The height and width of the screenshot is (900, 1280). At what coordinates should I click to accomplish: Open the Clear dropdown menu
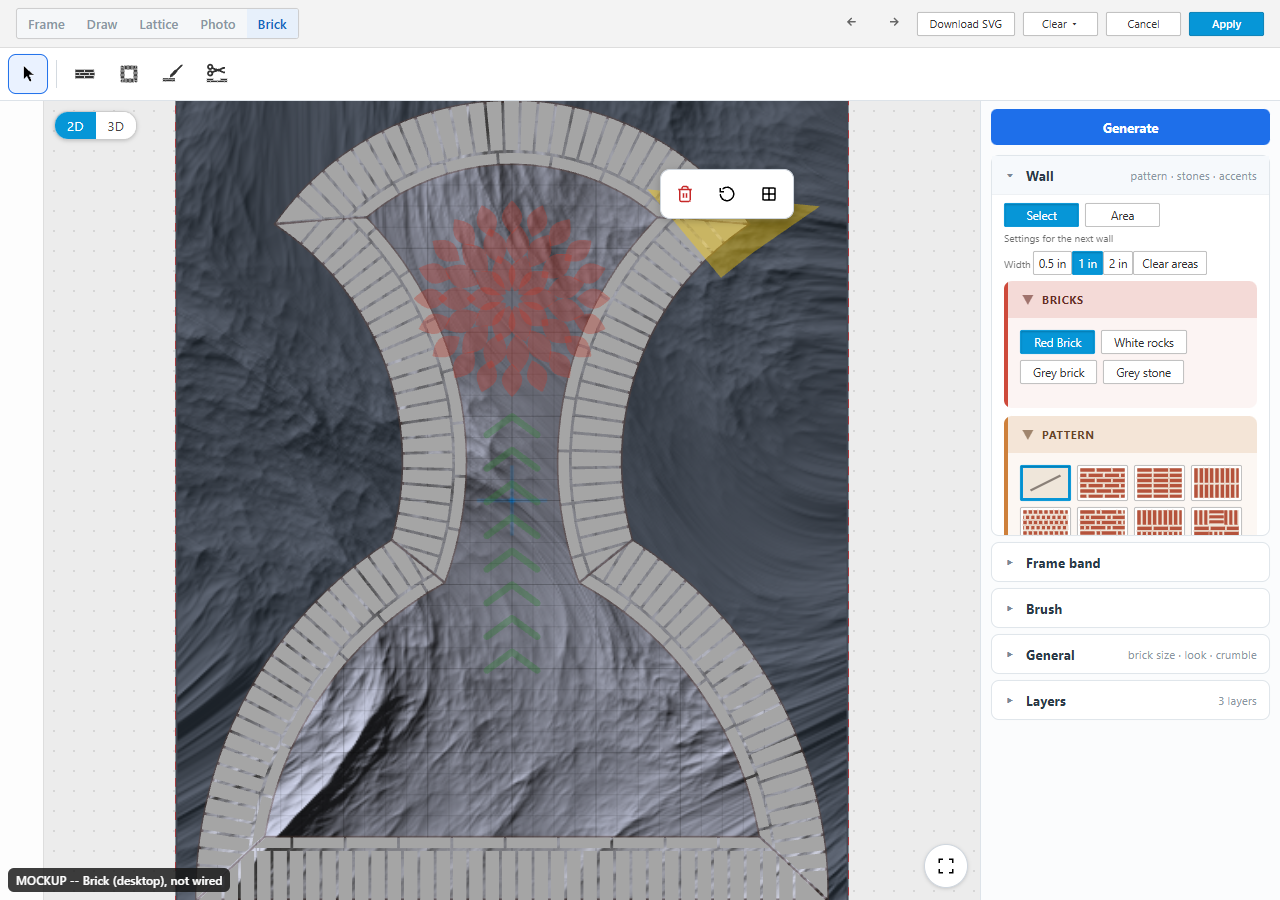[1060, 24]
